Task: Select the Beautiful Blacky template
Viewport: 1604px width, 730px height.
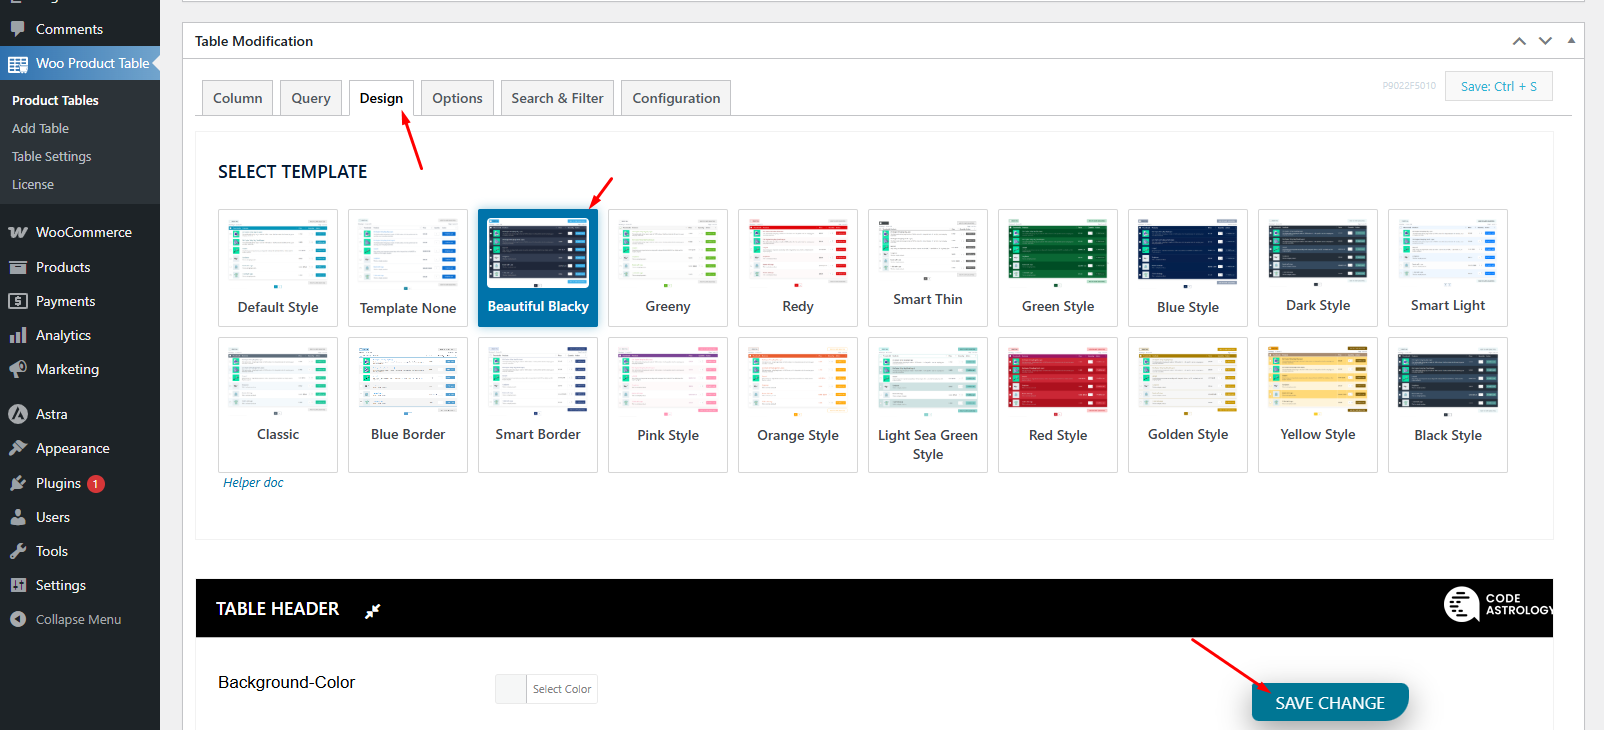Action: pos(538,268)
